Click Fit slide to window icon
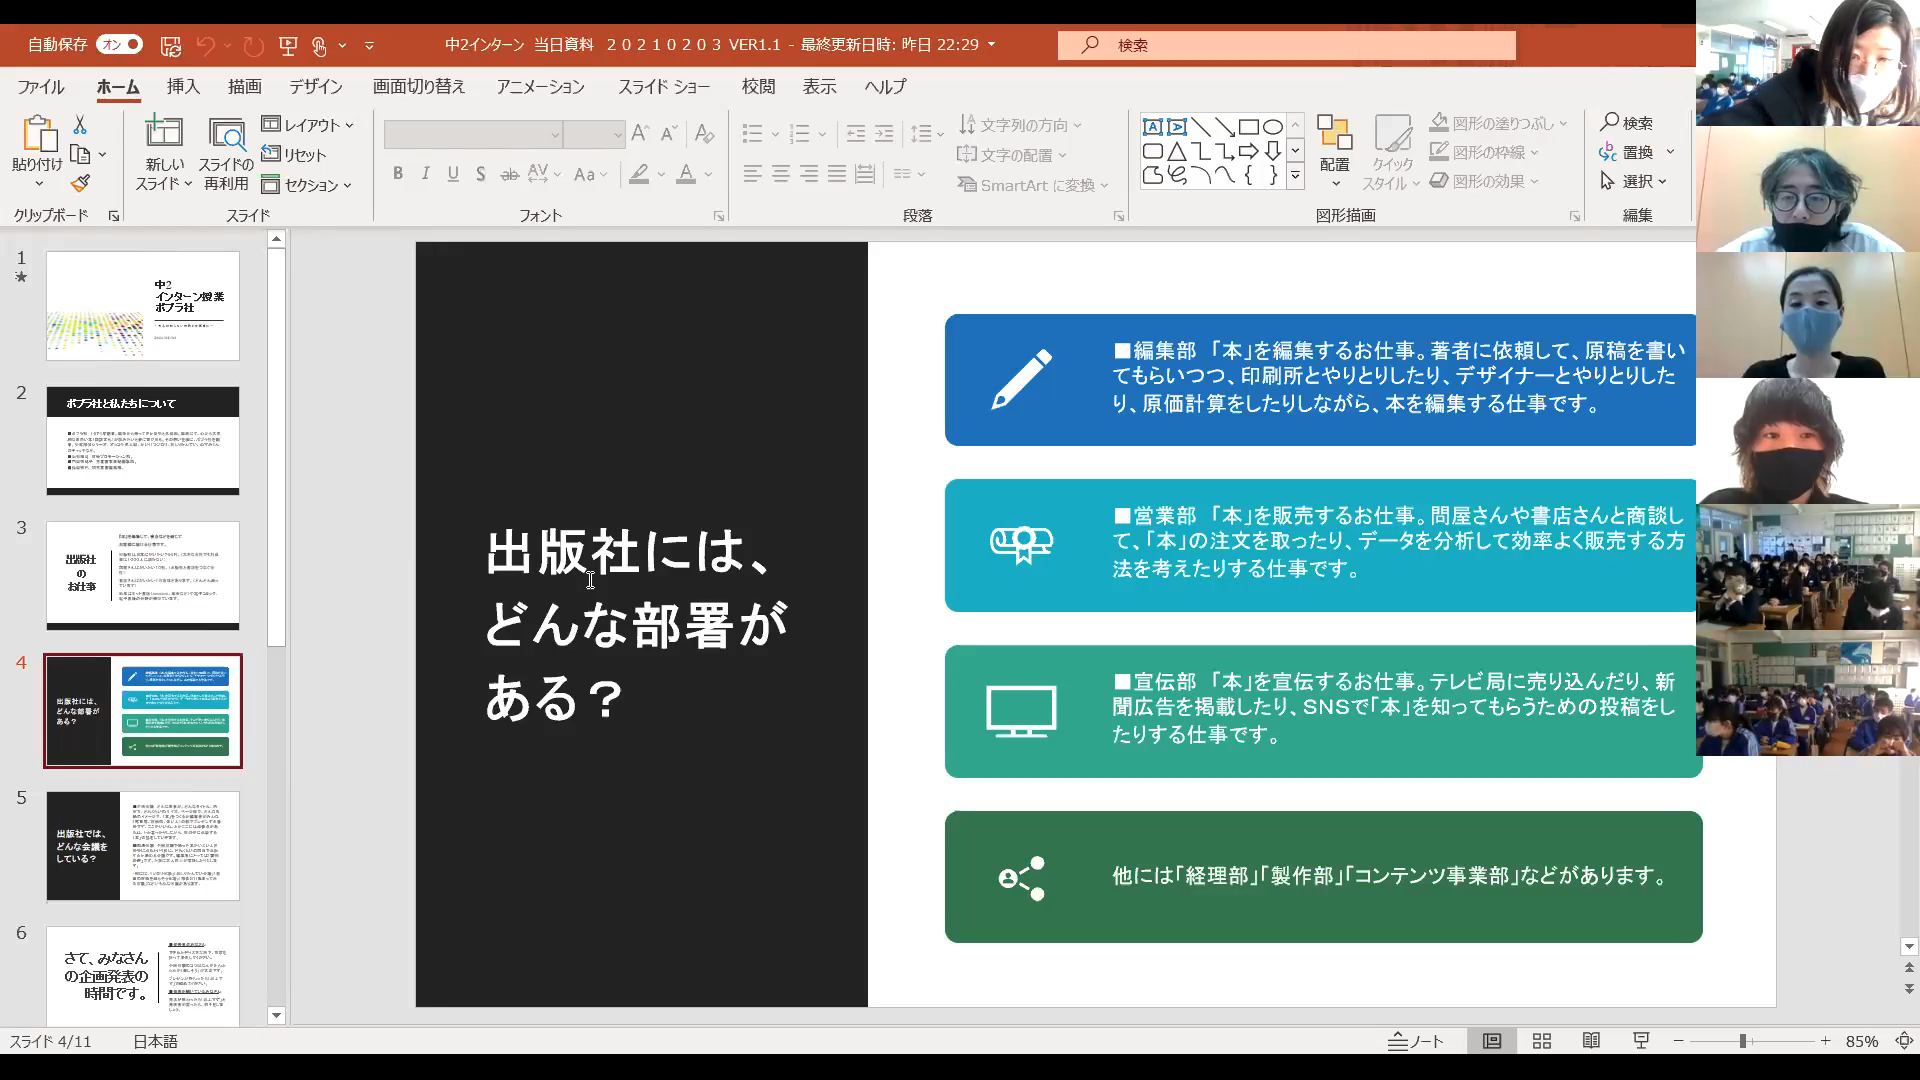This screenshot has height=1080, width=1920. point(1904,1041)
